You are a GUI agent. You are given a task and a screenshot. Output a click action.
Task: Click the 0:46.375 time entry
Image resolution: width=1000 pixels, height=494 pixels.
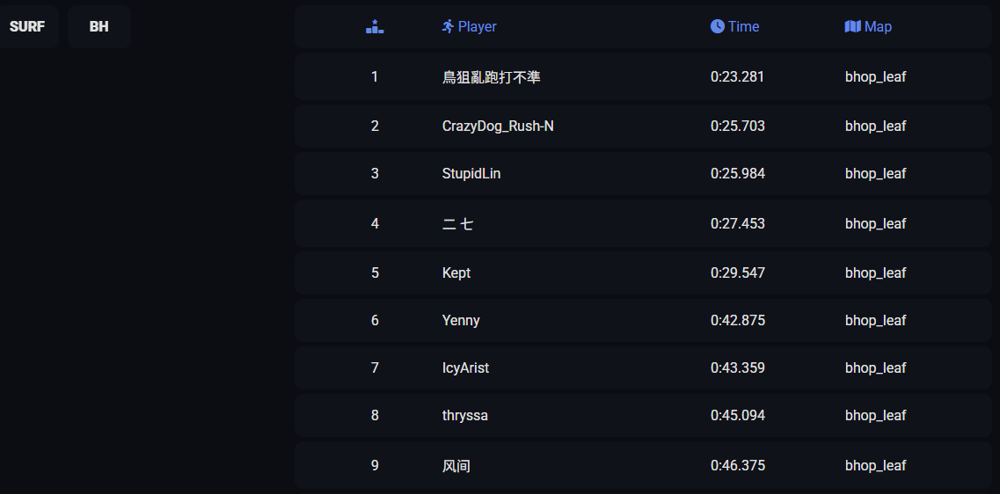click(x=738, y=466)
